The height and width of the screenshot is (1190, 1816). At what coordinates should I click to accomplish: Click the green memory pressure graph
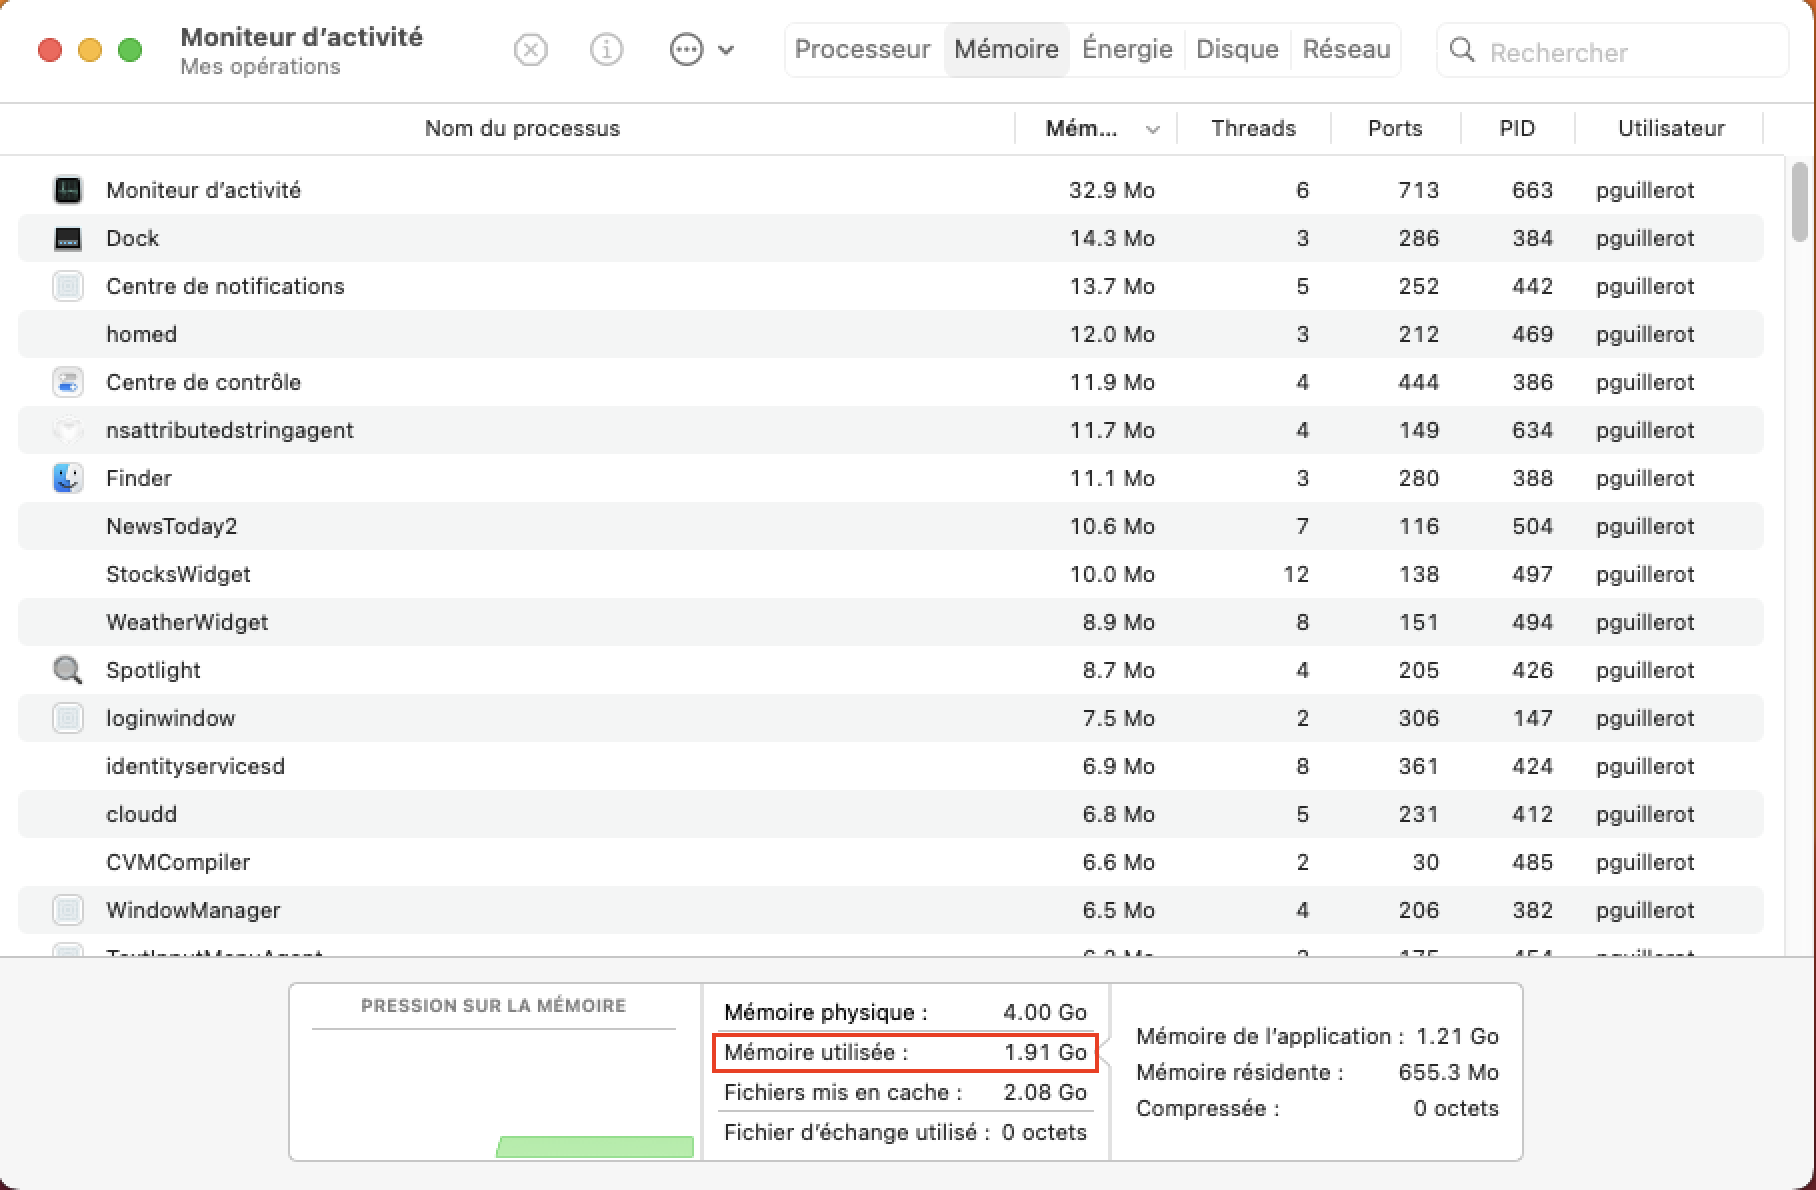pyautogui.click(x=595, y=1146)
